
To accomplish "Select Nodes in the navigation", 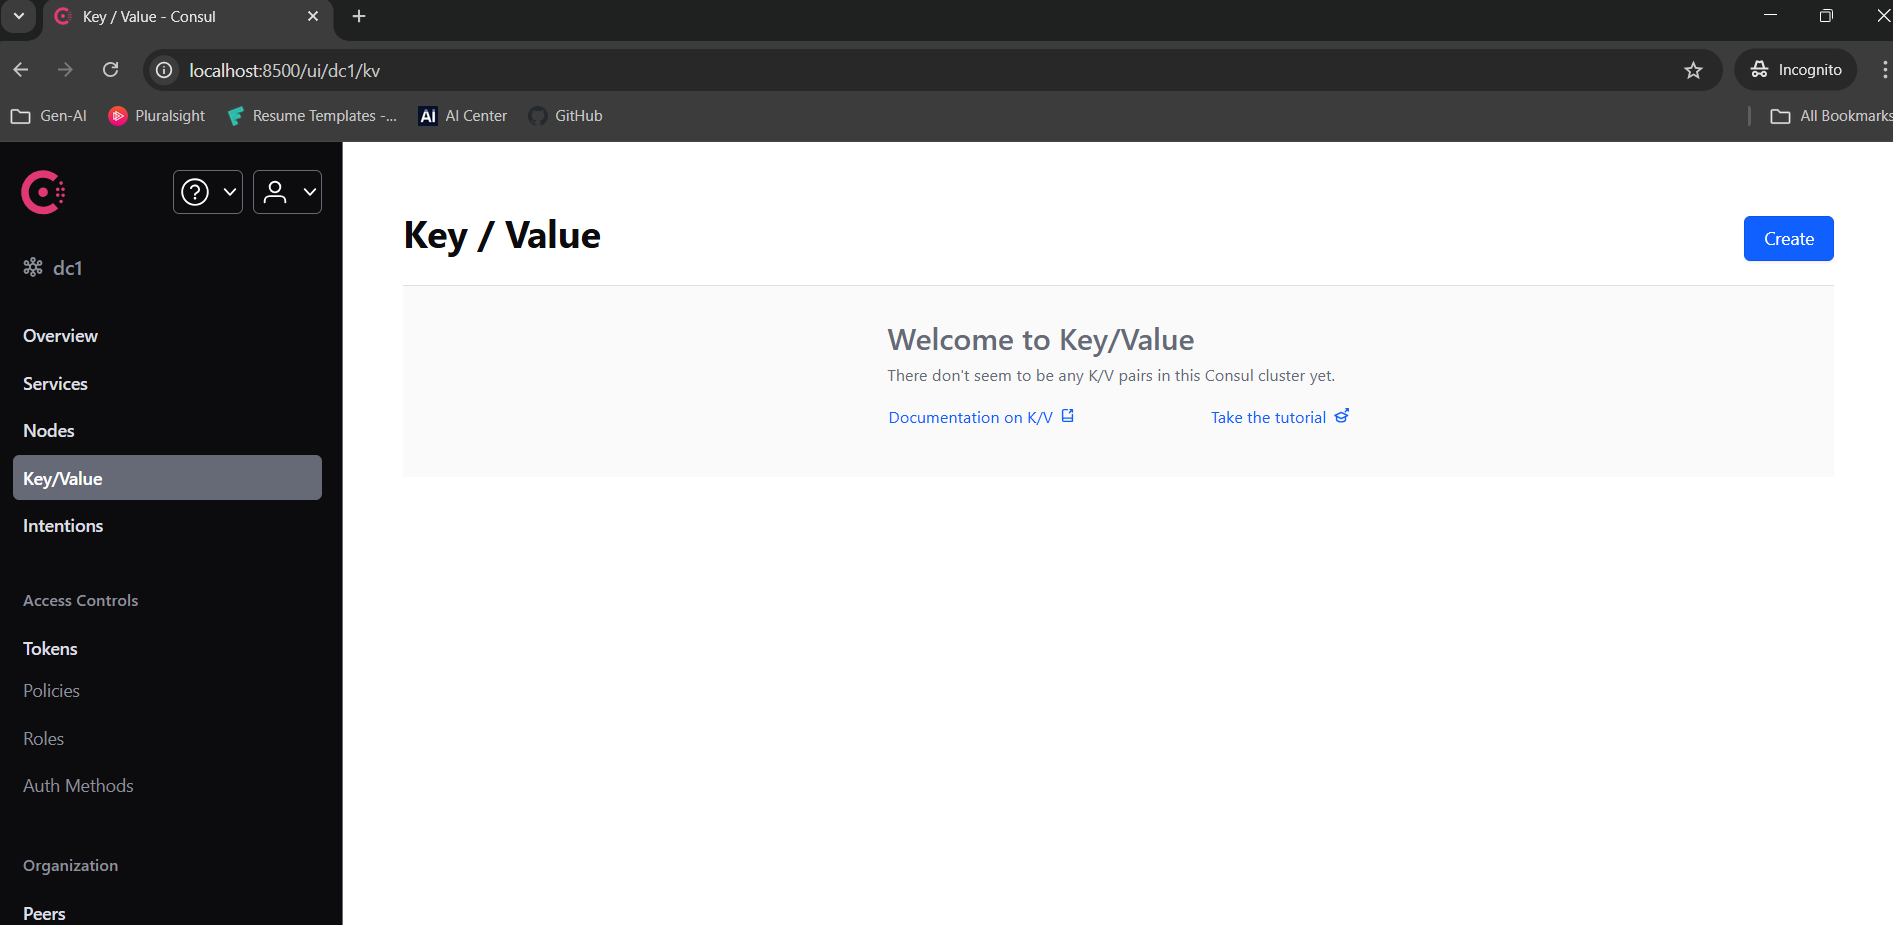I will (x=48, y=430).
